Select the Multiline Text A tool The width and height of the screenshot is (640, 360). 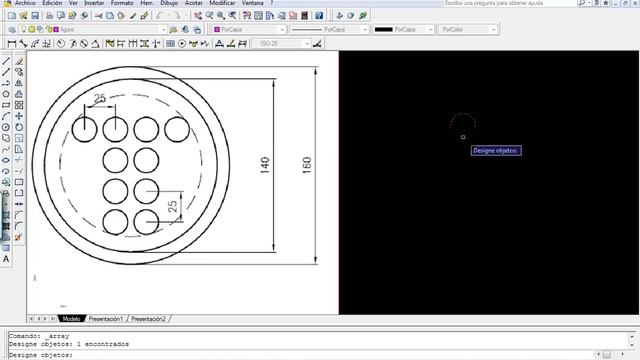(6, 259)
